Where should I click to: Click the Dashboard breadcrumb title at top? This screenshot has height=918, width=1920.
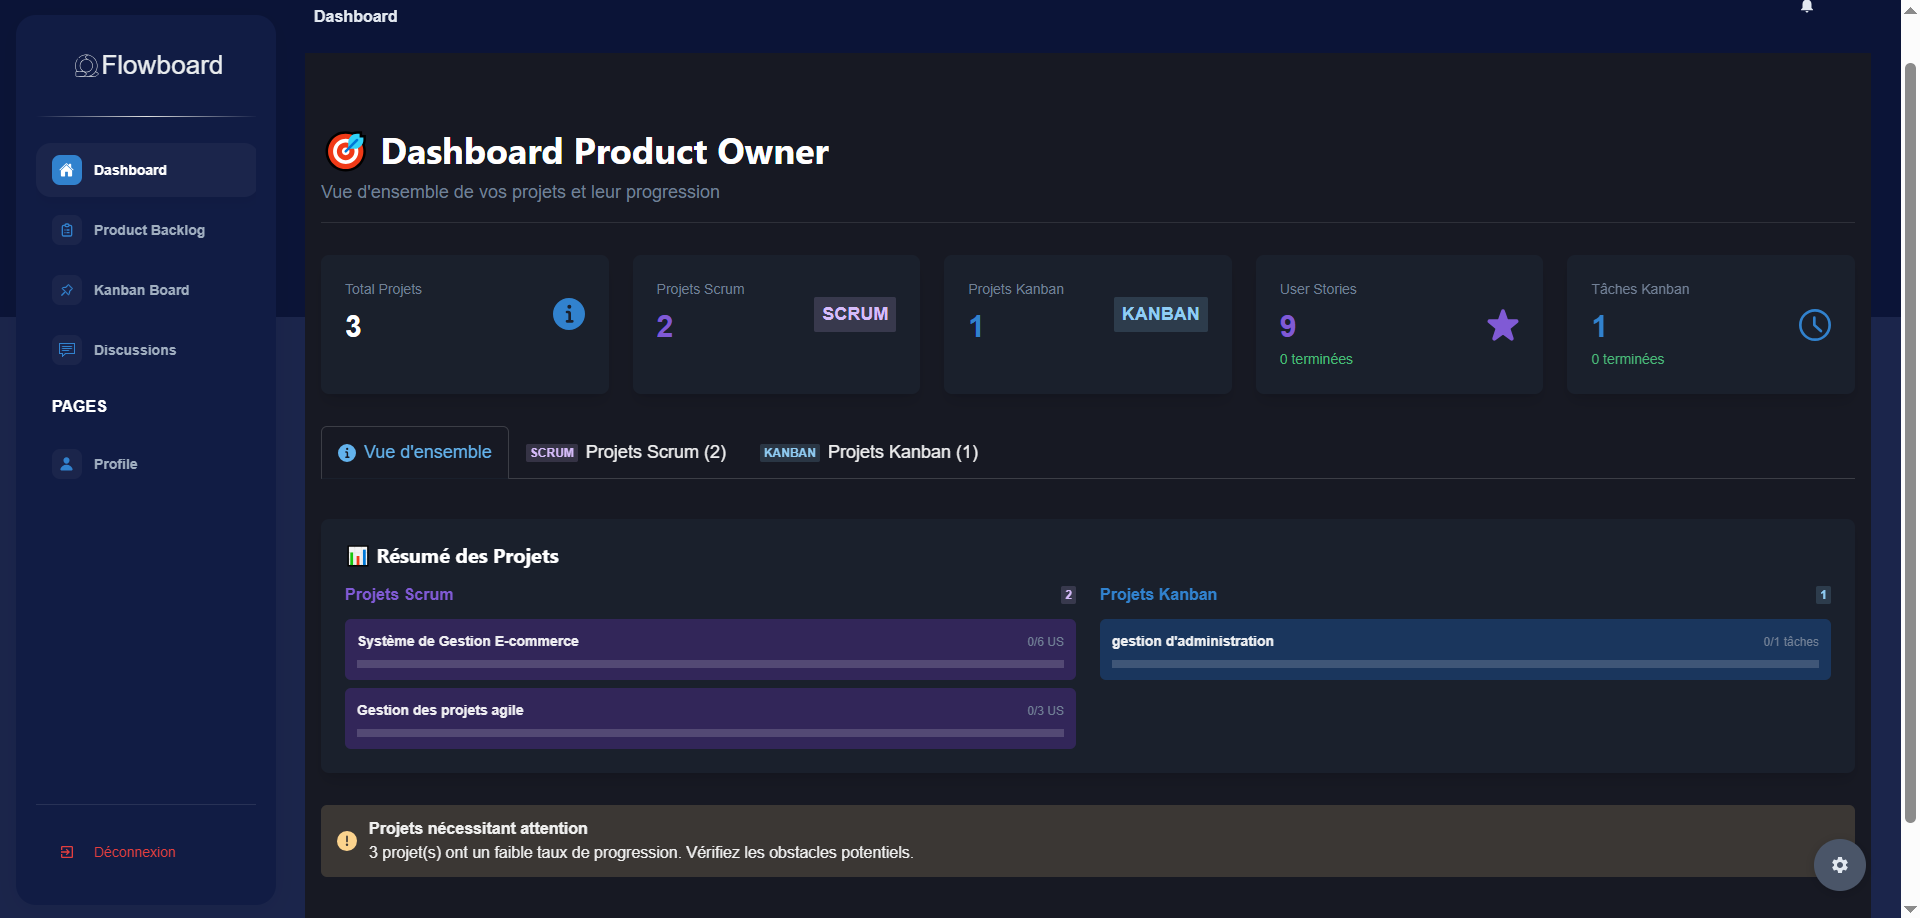[355, 16]
